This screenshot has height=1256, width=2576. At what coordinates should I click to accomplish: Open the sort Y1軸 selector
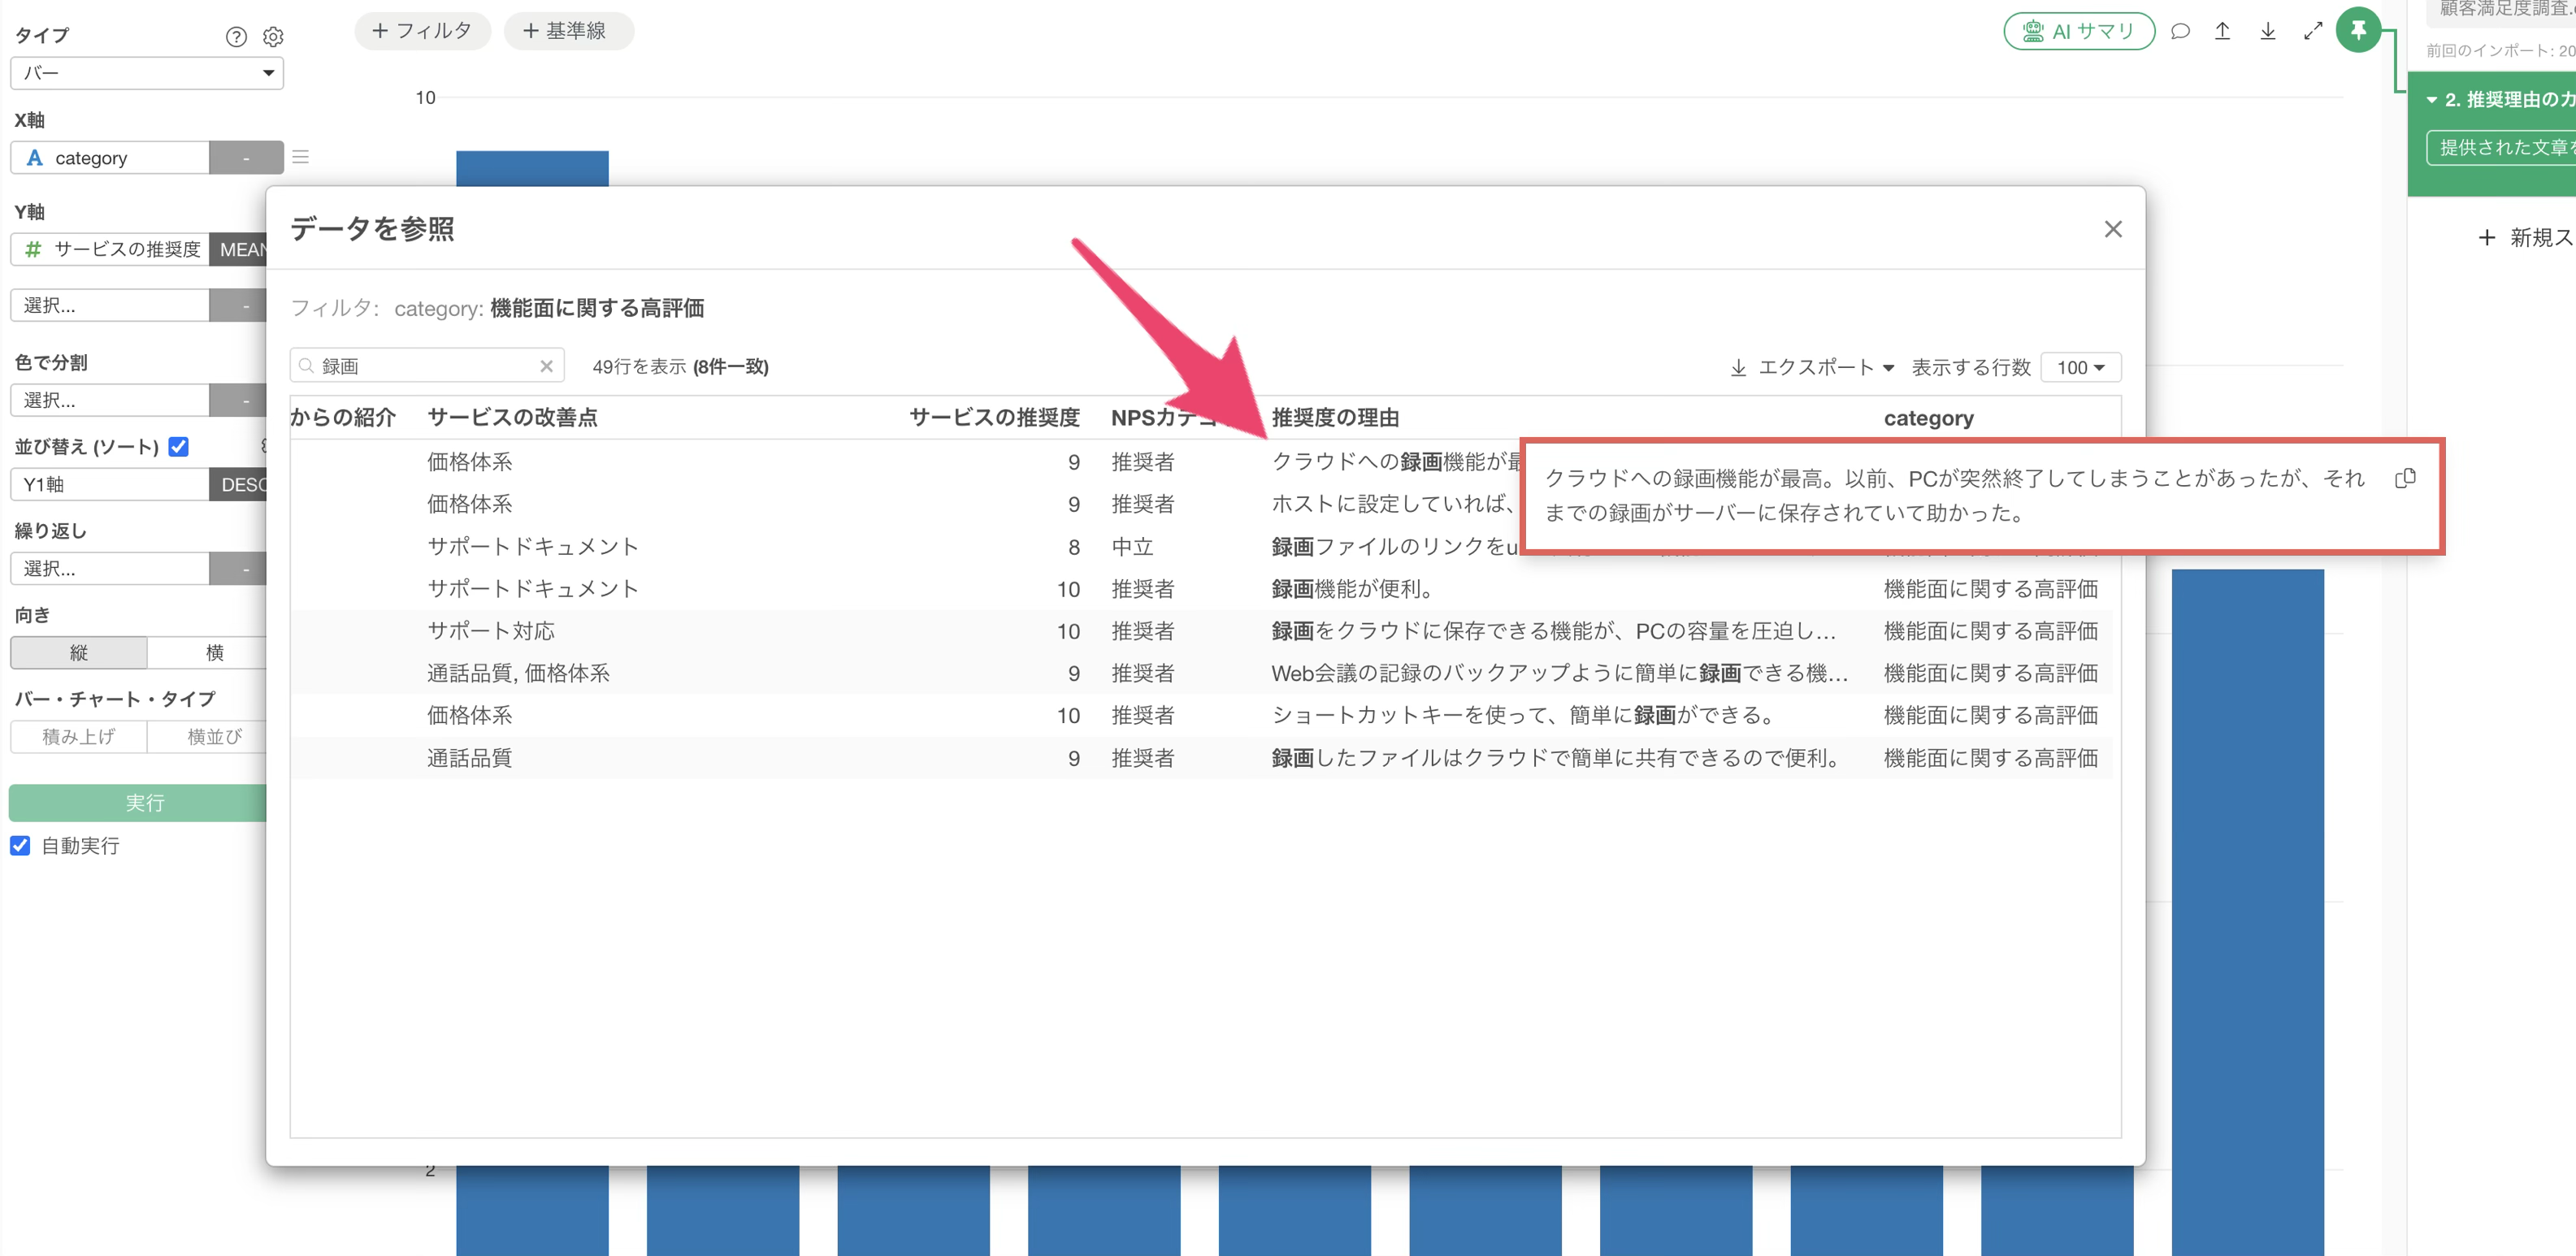click(110, 484)
